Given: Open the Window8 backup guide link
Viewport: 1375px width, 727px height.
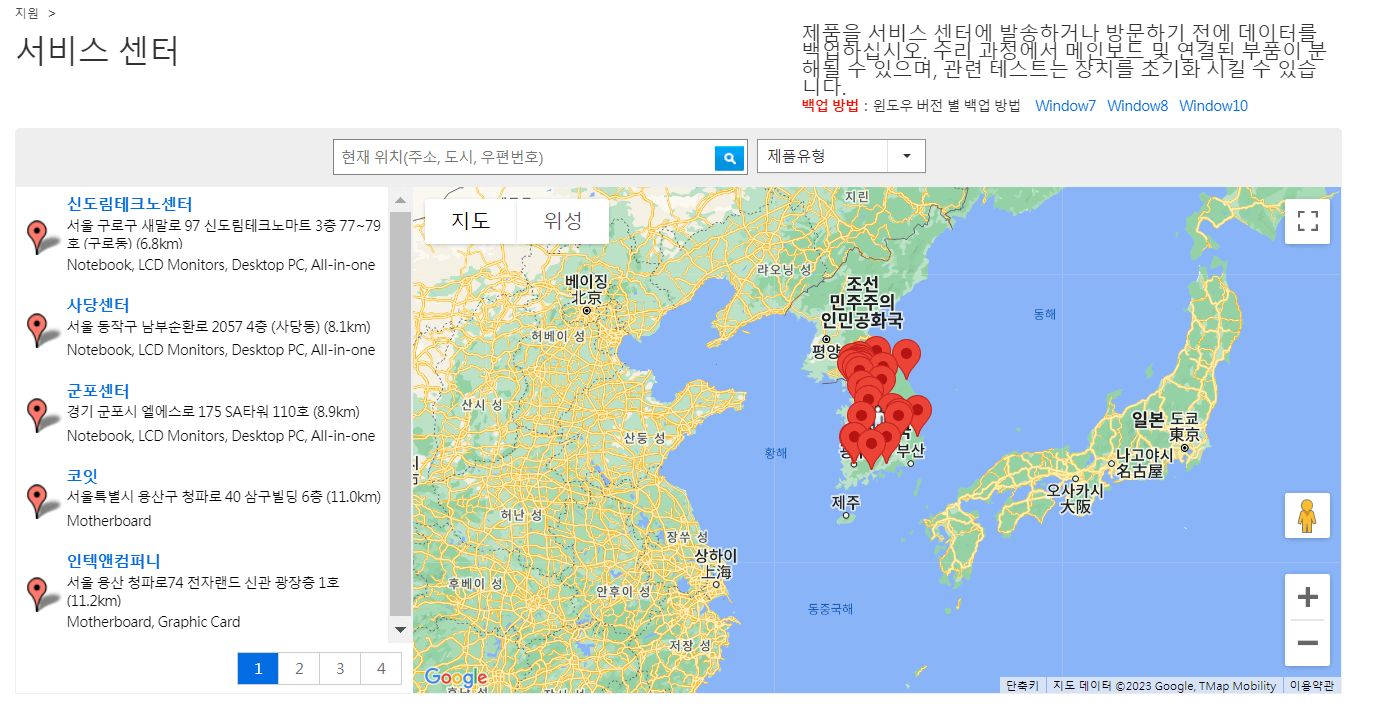Looking at the screenshot, I should [1137, 106].
